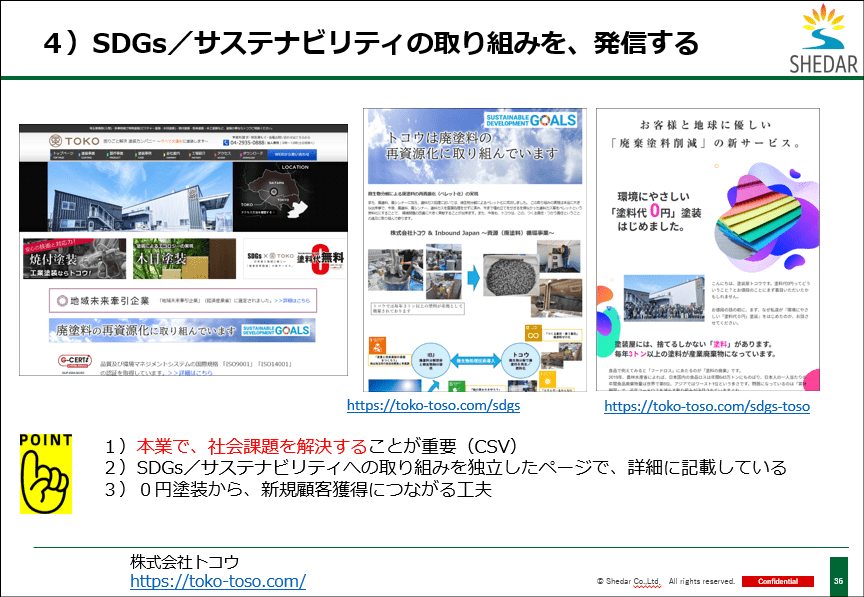Click the TOKO logo in website screenshot
The image size is (864, 597).
[x=74, y=141]
